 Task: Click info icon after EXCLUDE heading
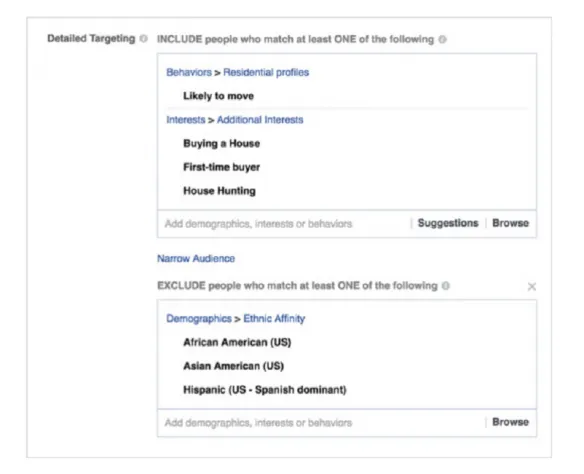[445, 286]
